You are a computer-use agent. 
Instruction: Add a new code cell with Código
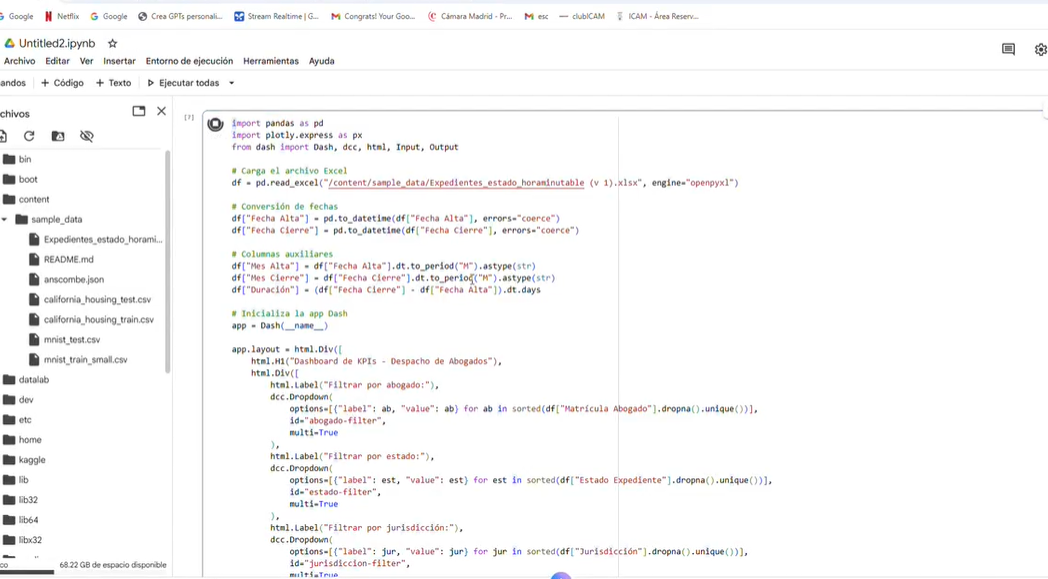tap(62, 83)
